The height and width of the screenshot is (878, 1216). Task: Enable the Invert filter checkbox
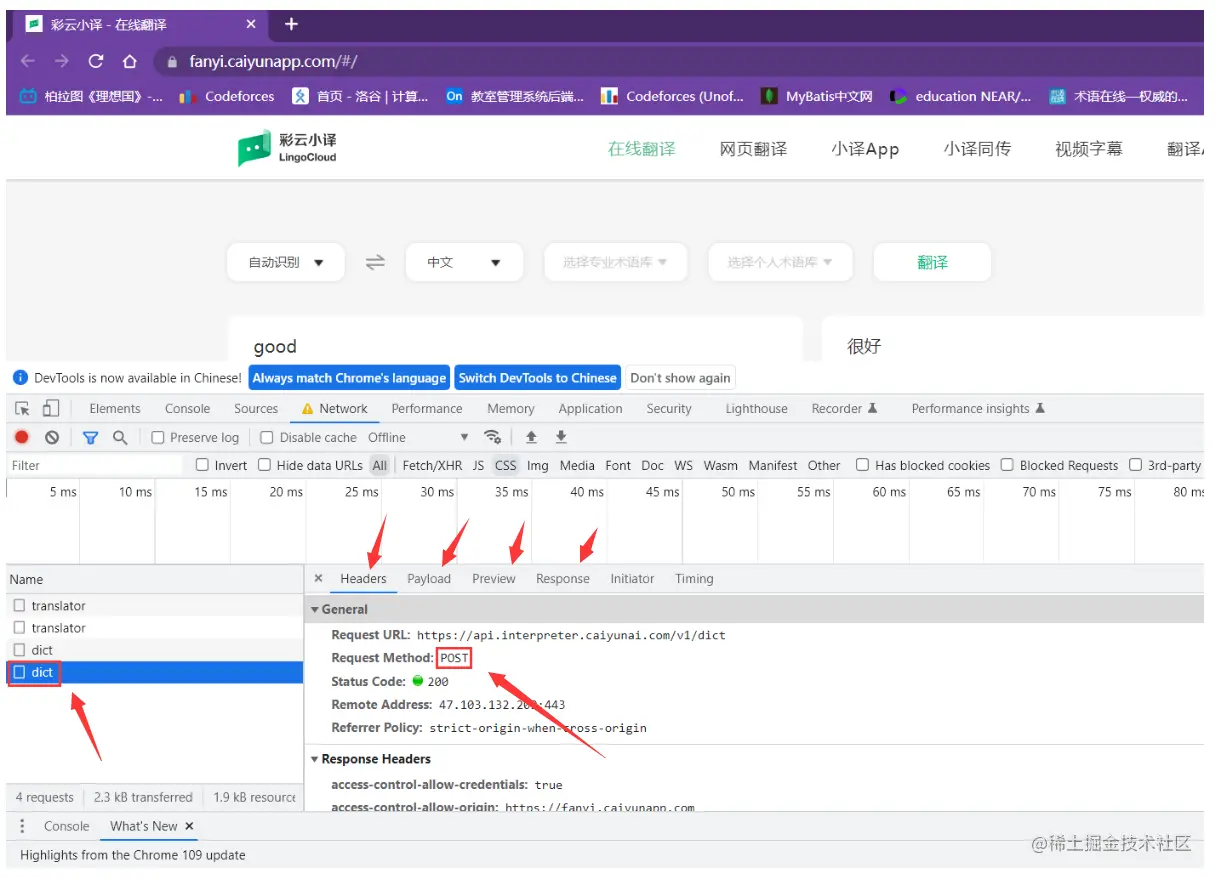203,465
